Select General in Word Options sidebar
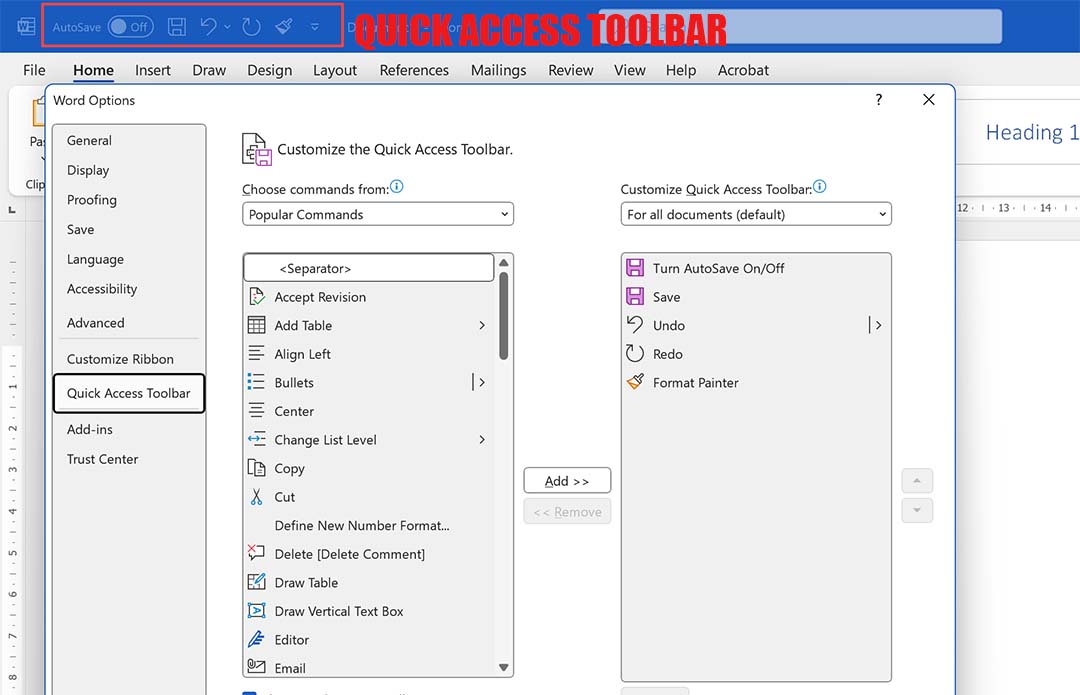Screen dimensions: 1080x695 (129, 141)
